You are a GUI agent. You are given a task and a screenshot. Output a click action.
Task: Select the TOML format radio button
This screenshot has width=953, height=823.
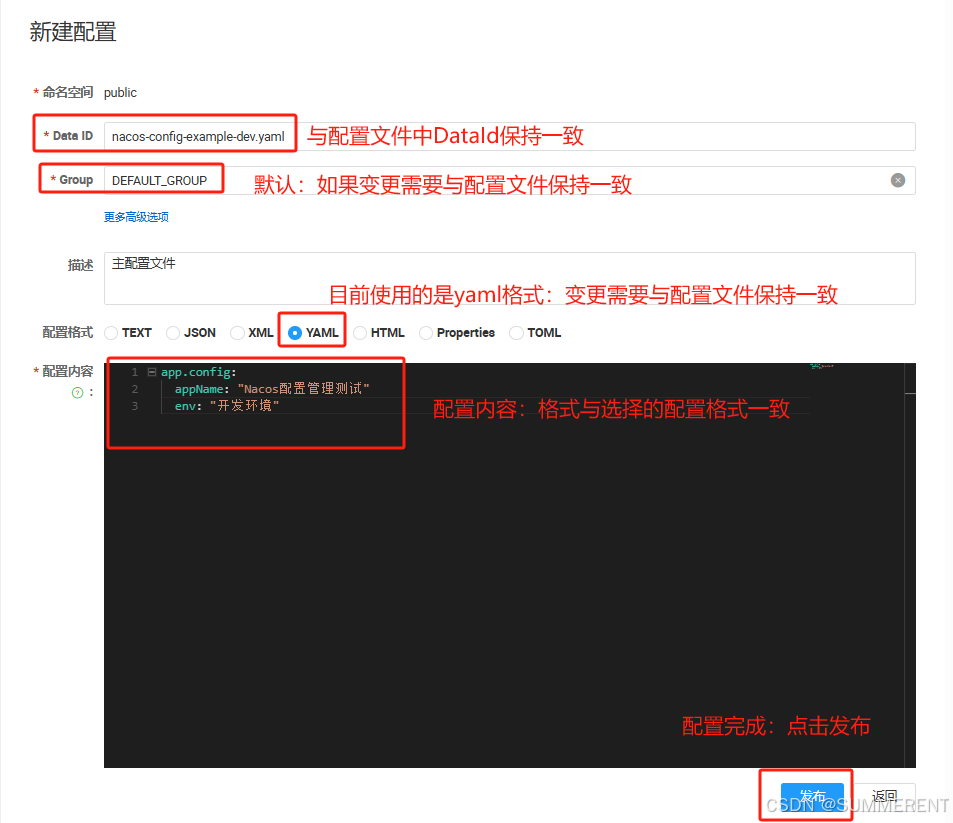pyautogui.click(x=516, y=333)
